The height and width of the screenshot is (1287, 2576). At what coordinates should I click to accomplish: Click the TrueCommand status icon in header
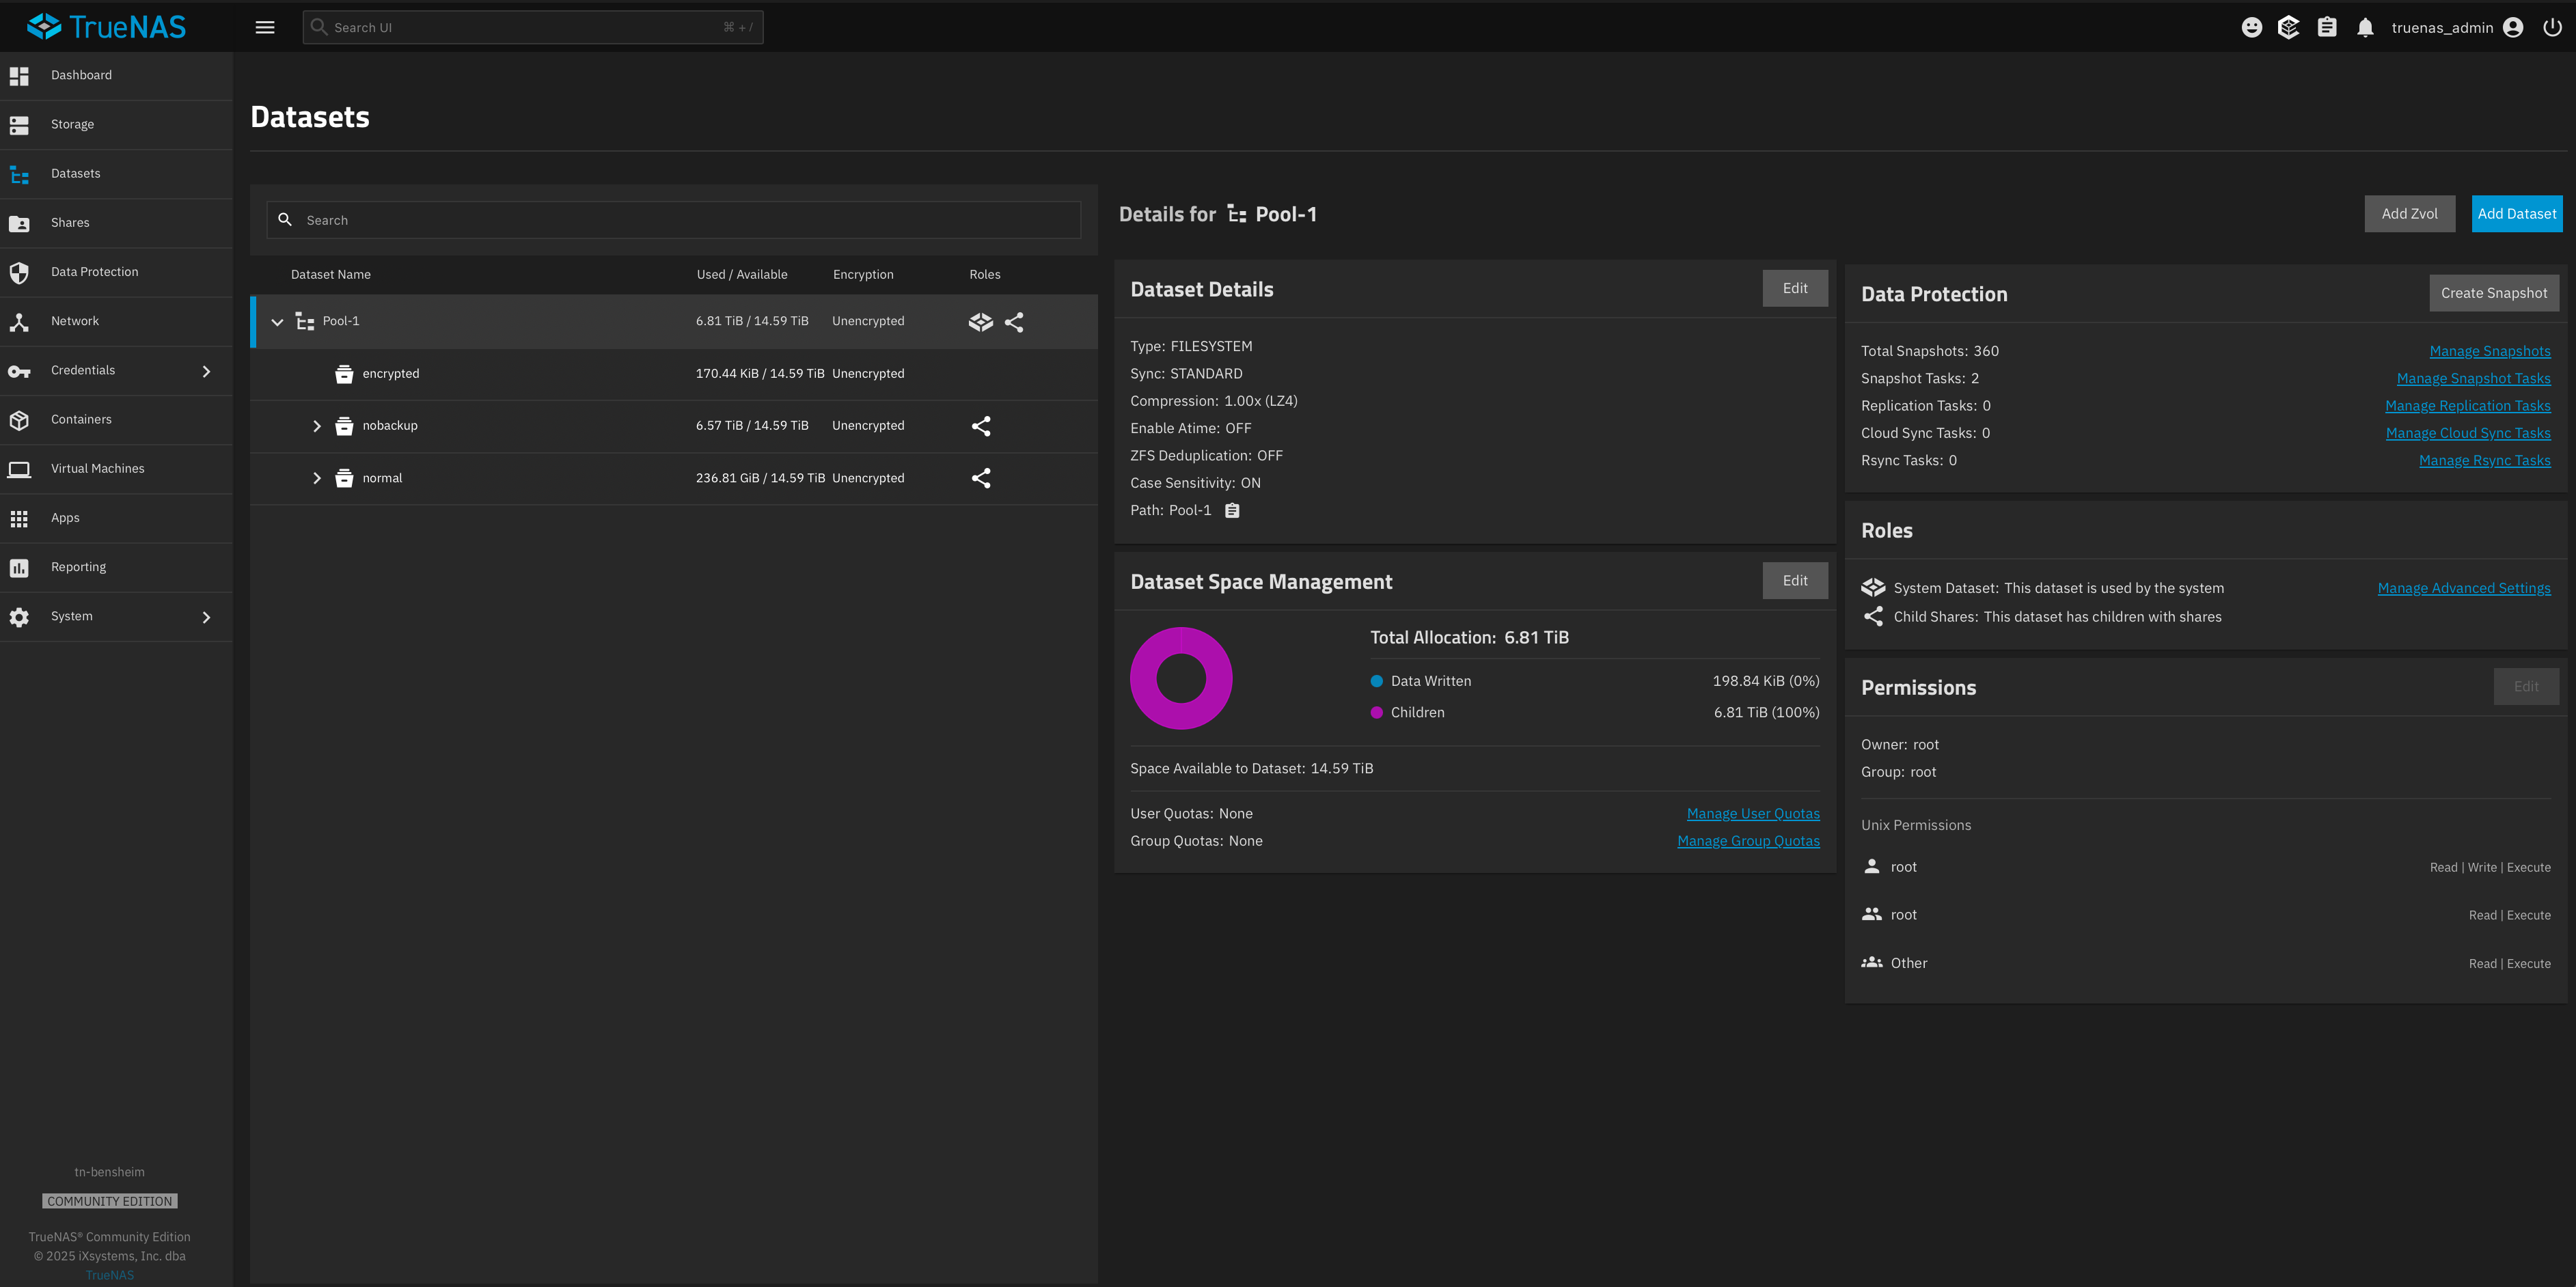pos(2288,28)
